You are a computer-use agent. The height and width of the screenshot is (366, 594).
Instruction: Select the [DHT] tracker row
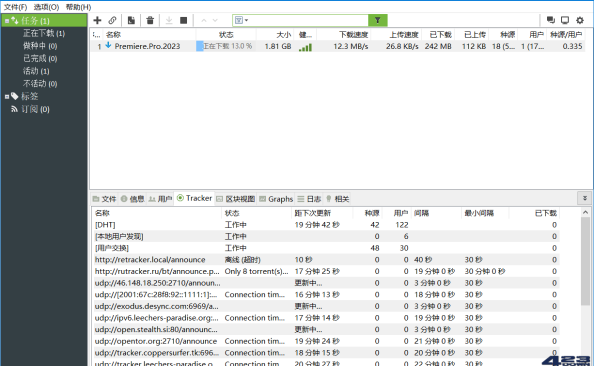coord(326,225)
